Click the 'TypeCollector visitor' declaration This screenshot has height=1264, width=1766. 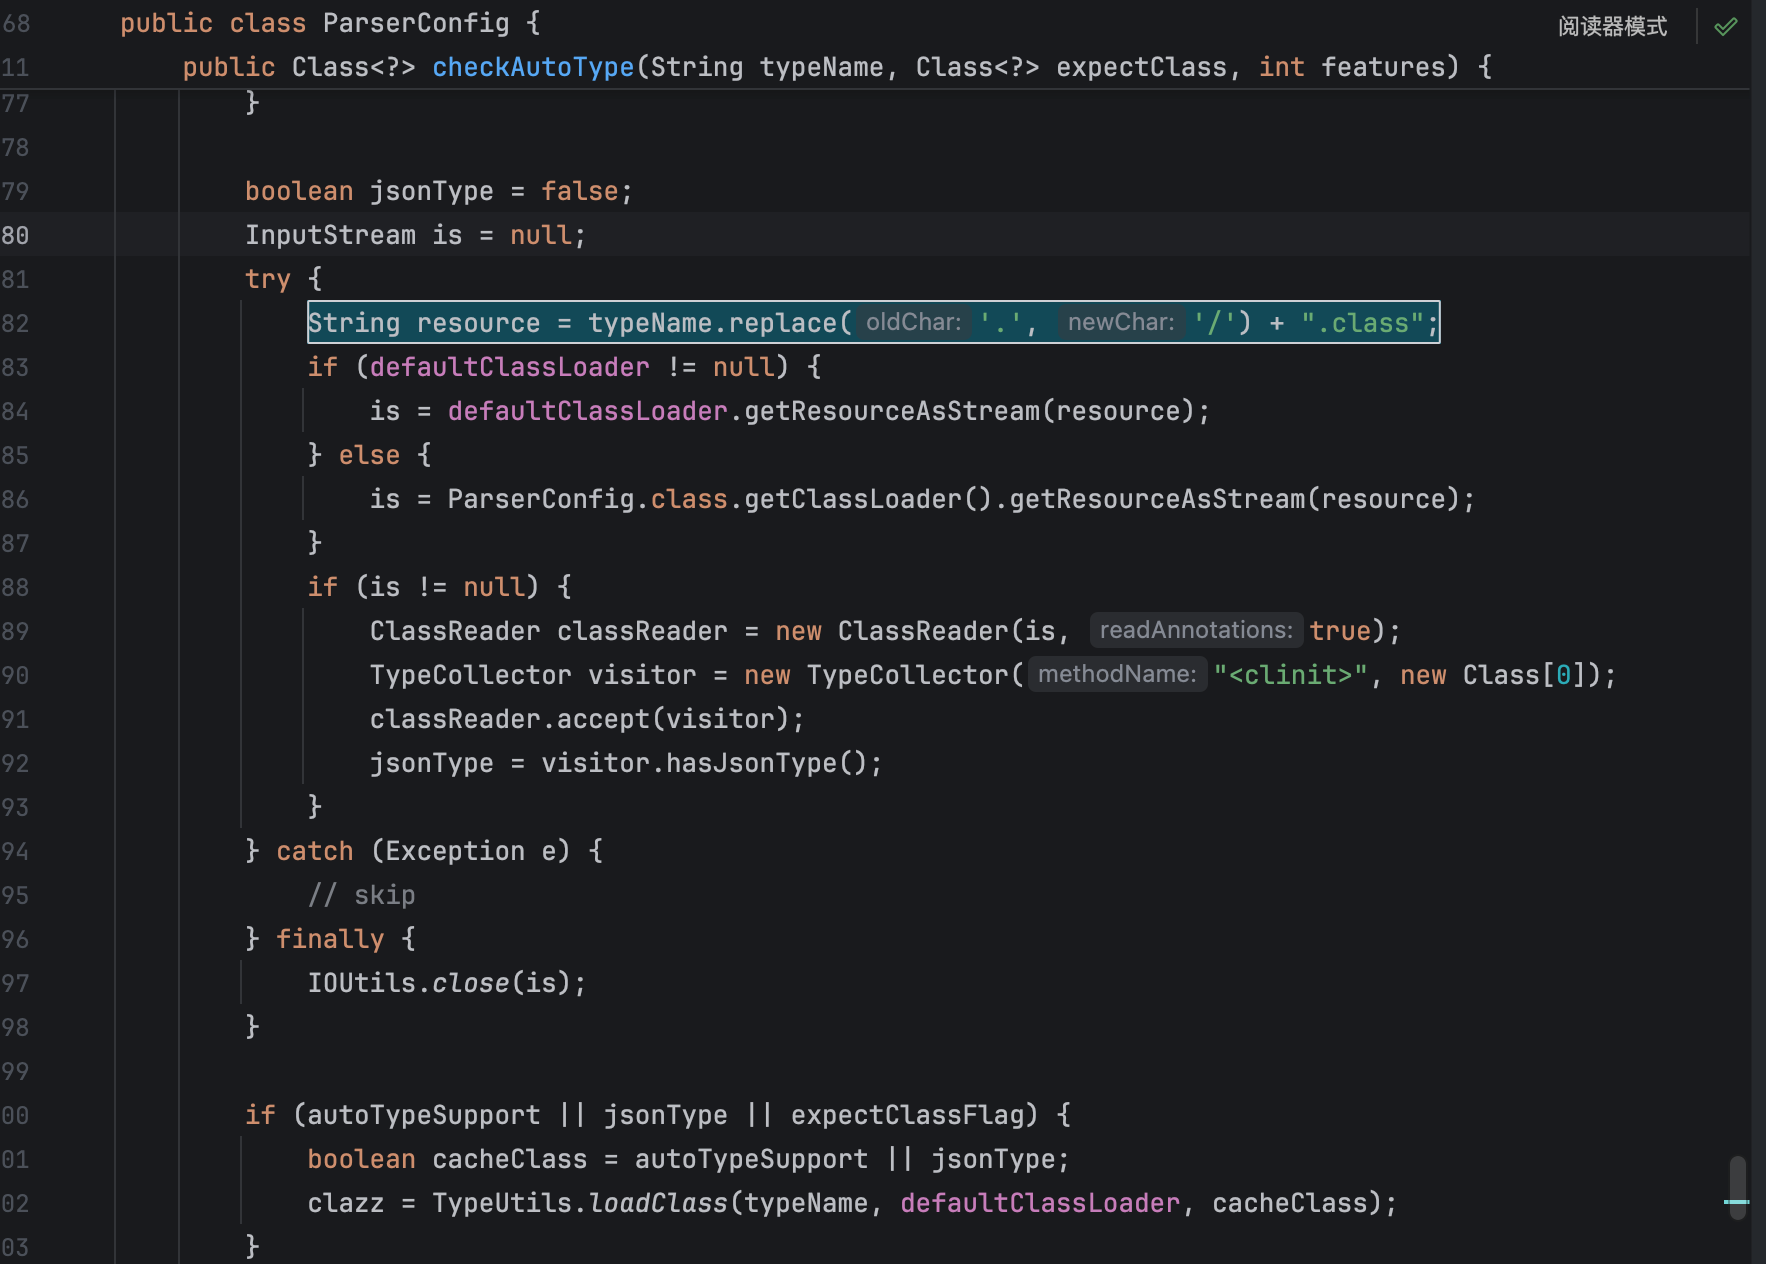pyautogui.click(x=533, y=675)
